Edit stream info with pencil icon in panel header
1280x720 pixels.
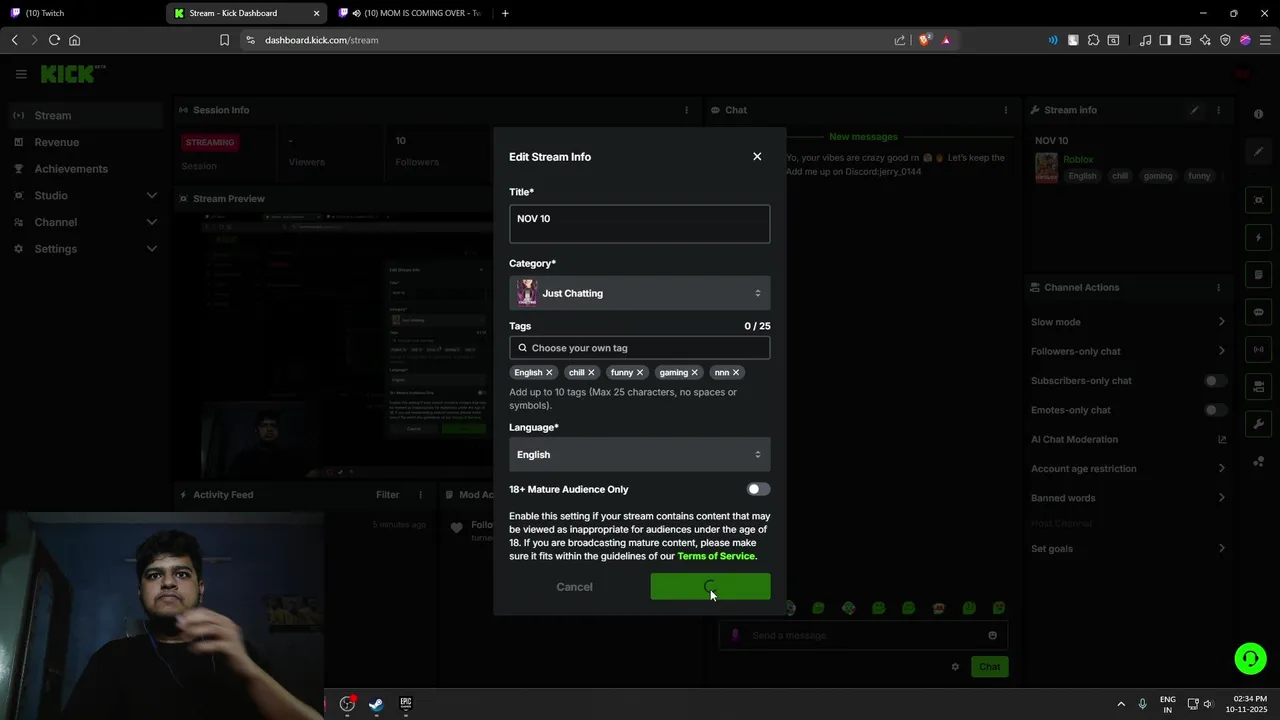(1194, 110)
